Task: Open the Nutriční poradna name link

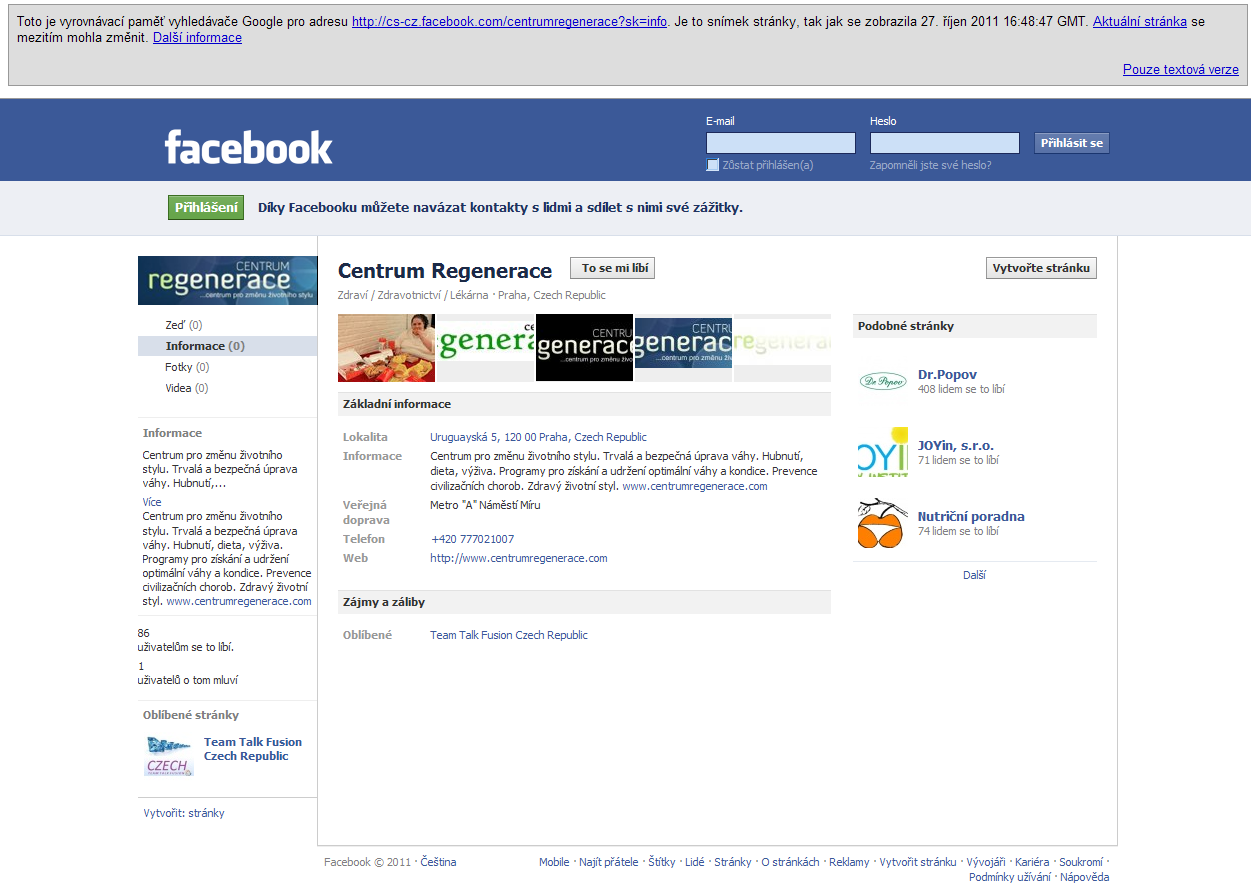Action: (x=971, y=517)
